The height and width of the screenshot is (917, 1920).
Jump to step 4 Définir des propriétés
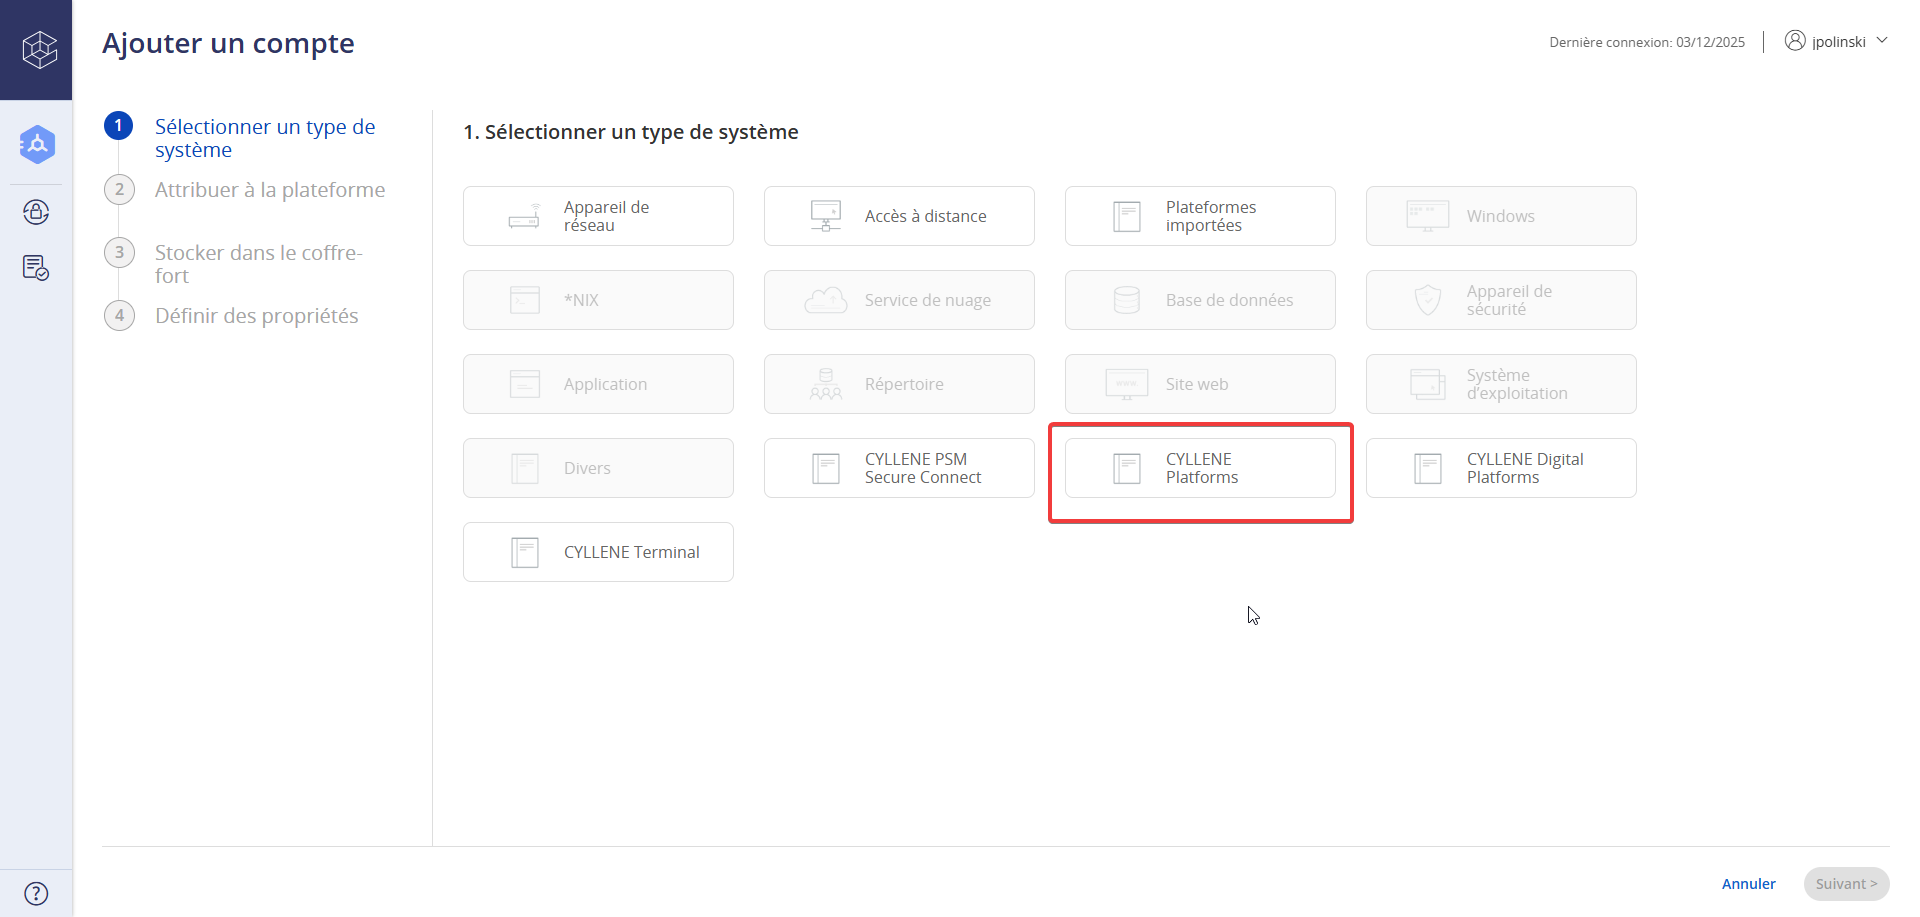[256, 316]
